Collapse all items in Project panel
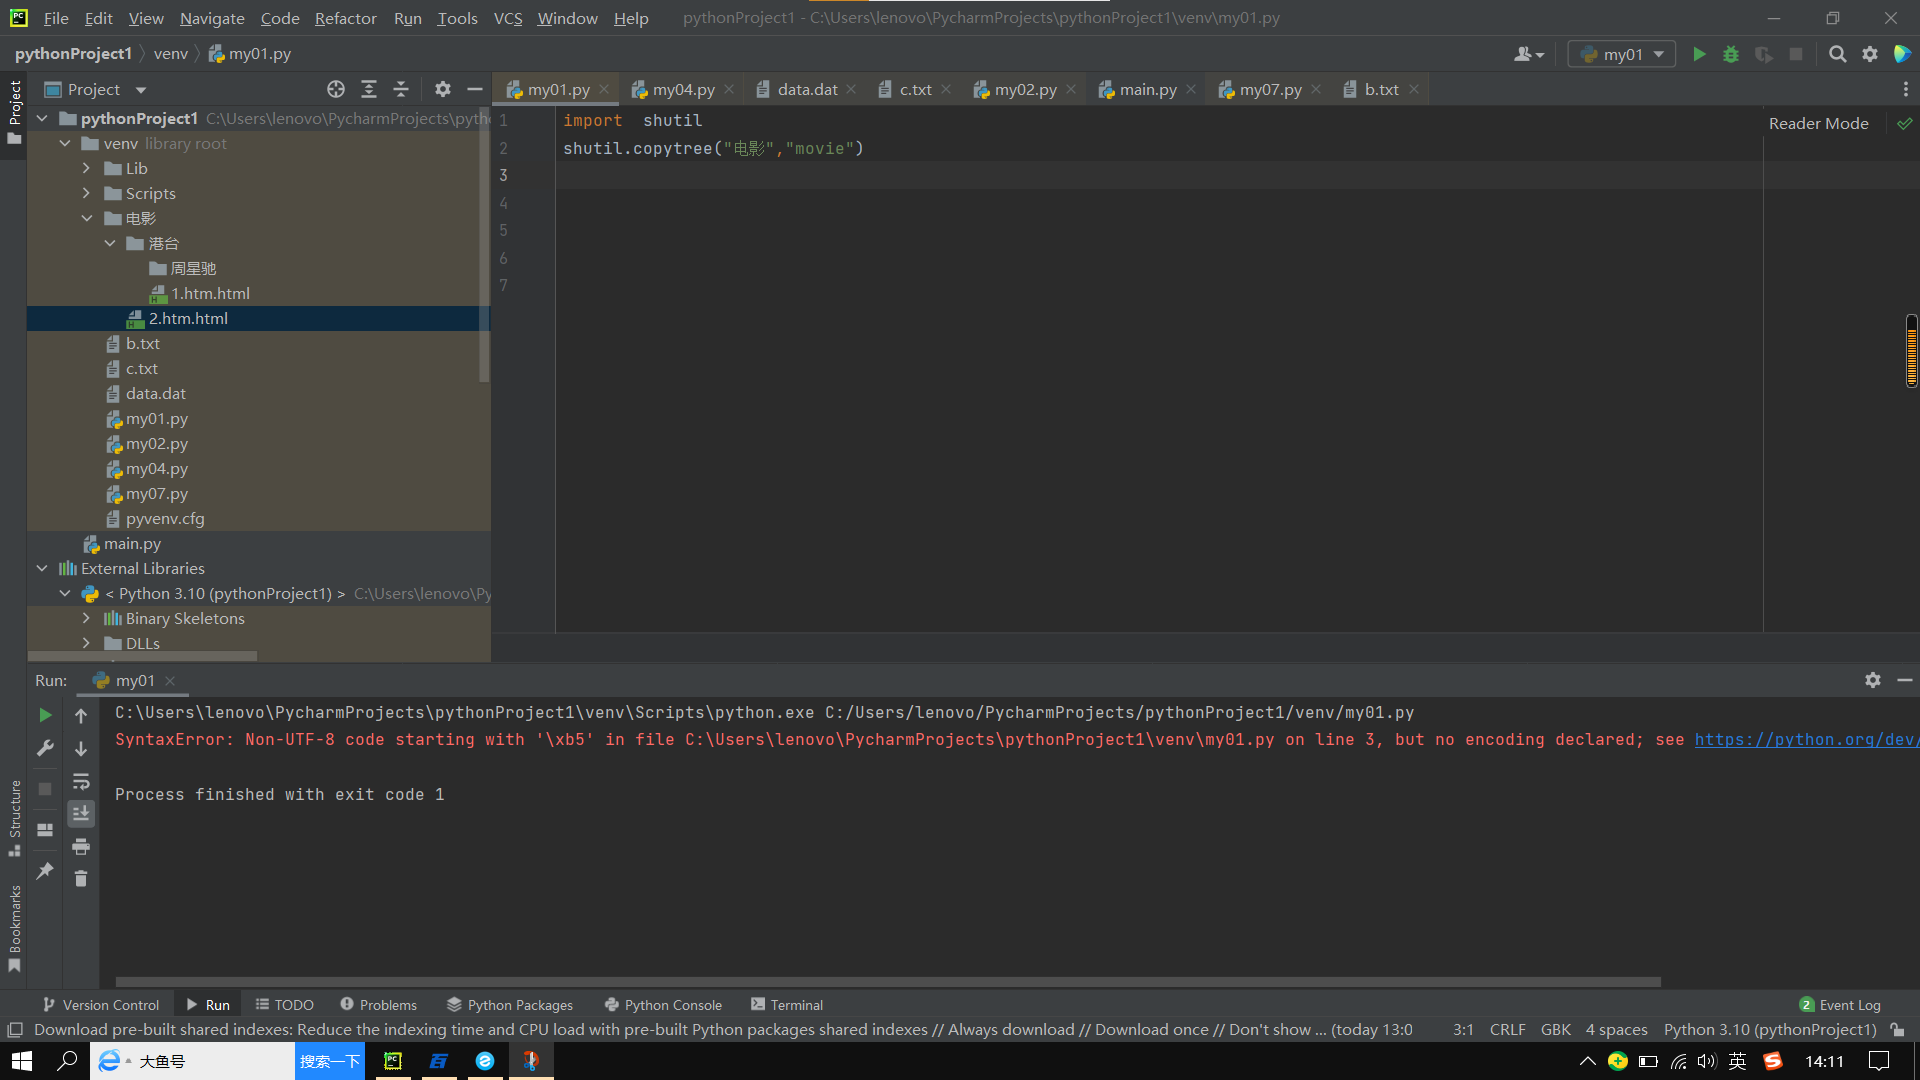 tap(401, 89)
